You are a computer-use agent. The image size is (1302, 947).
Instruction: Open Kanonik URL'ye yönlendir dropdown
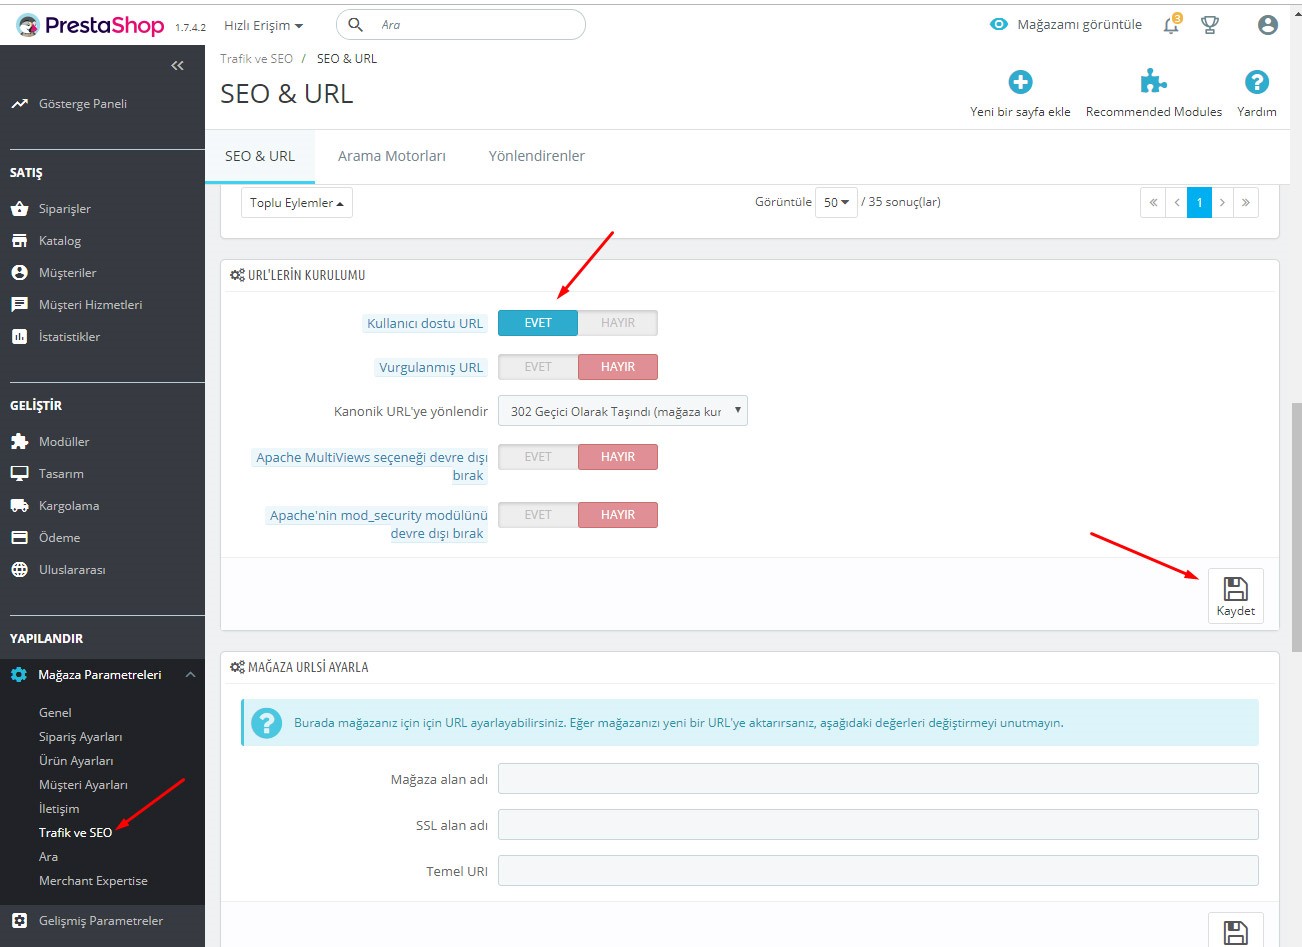point(622,411)
